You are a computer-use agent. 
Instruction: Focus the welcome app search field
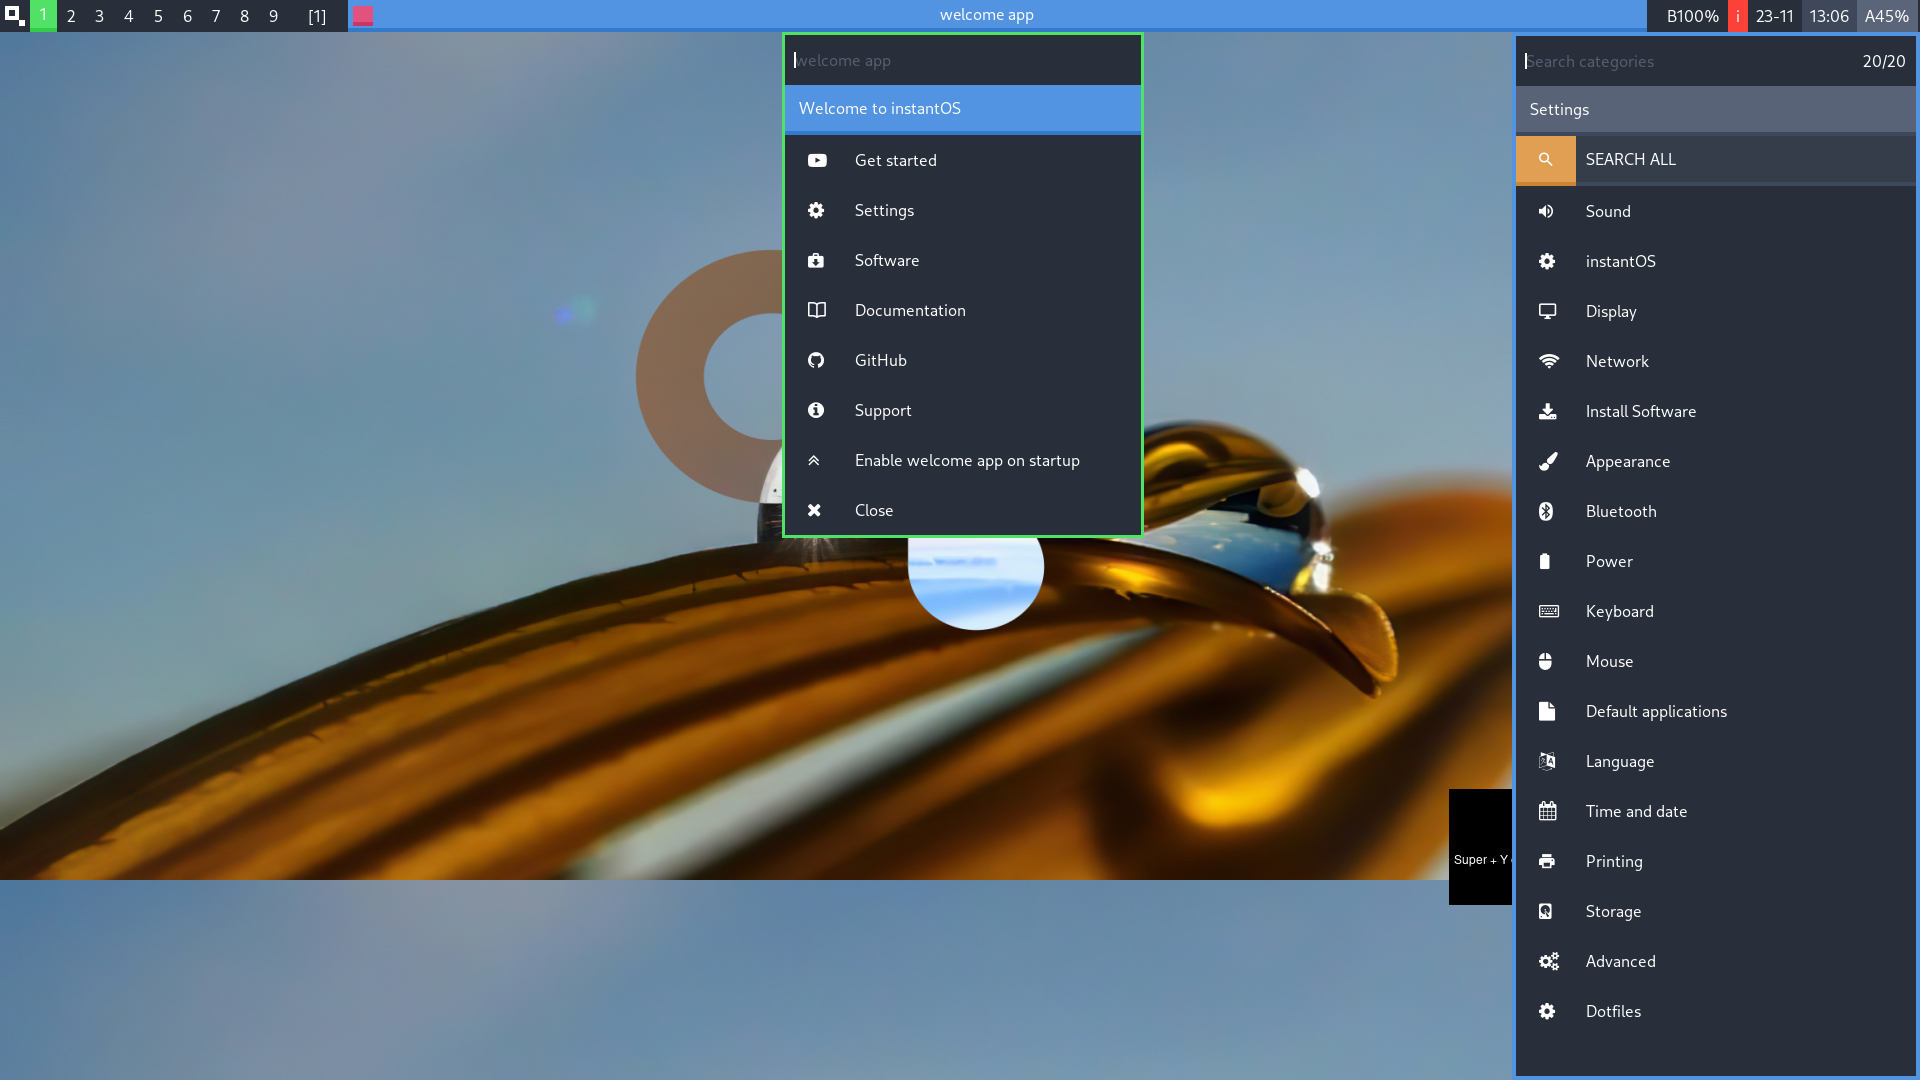pos(962,60)
